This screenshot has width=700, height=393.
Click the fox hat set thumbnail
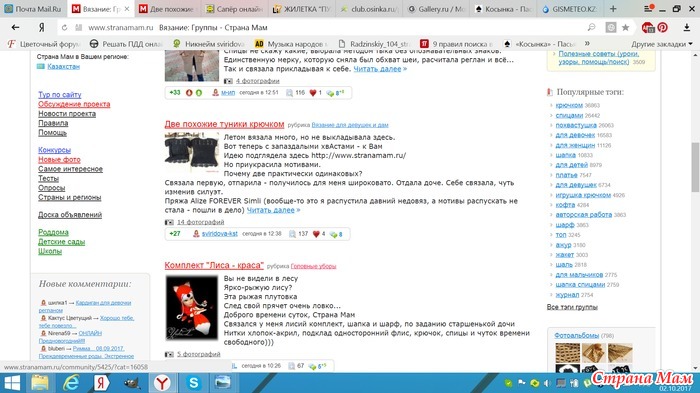tap(192, 308)
